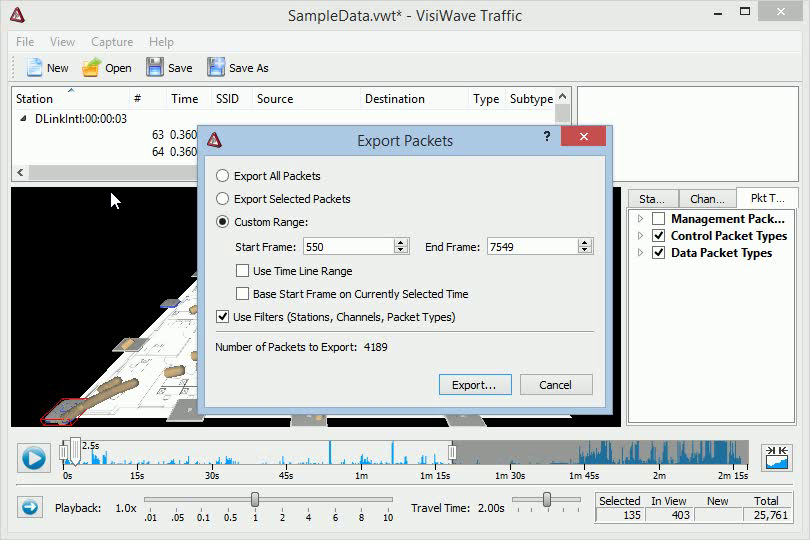Open the File menu
The height and width of the screenshot is (540, 810).
pyautogui.click(x=25, y=42)
